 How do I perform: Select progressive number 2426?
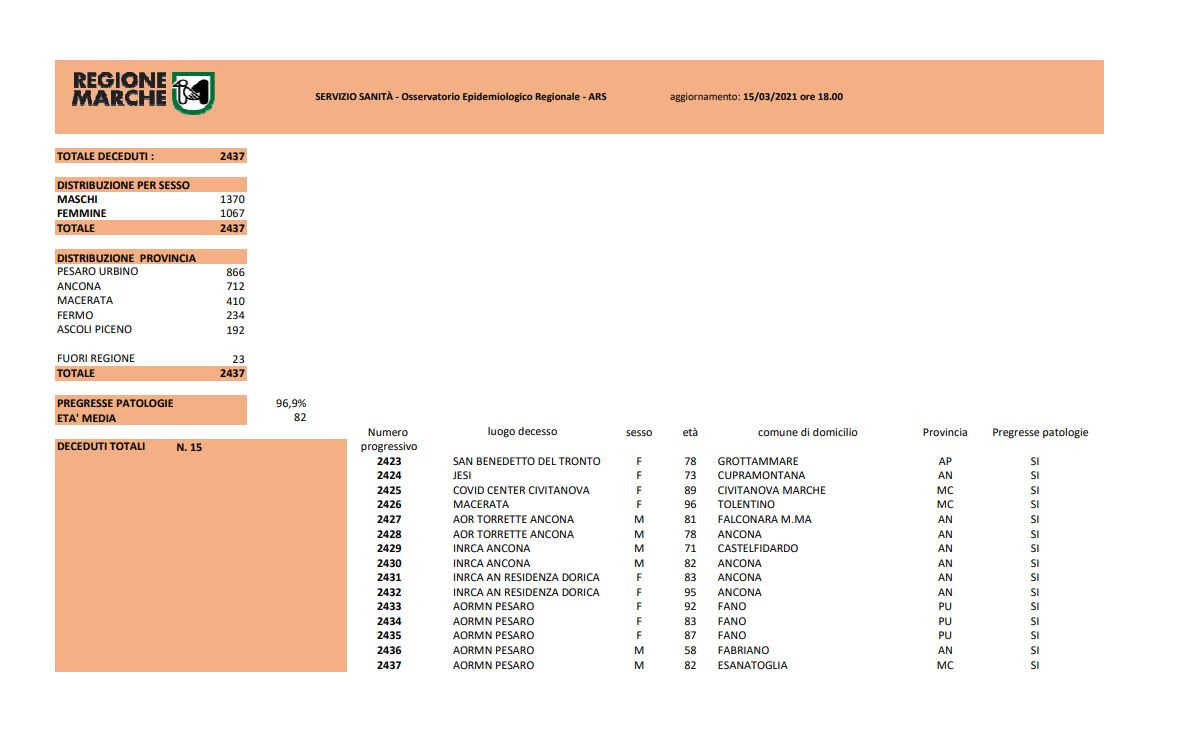(x=389, y=505)
